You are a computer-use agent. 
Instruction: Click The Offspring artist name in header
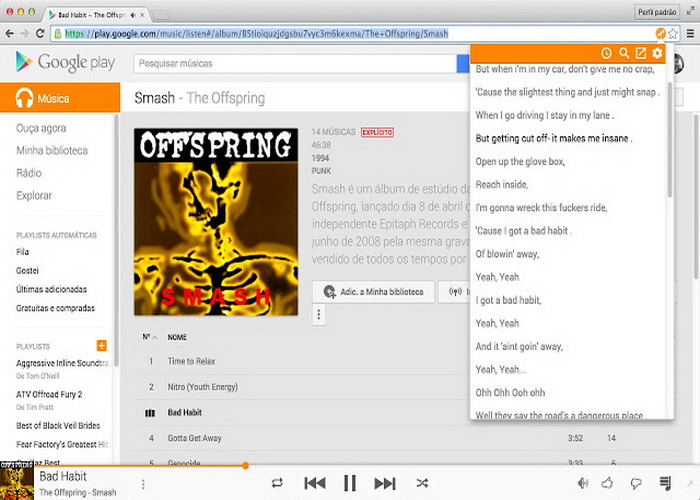tap(225, 98)
